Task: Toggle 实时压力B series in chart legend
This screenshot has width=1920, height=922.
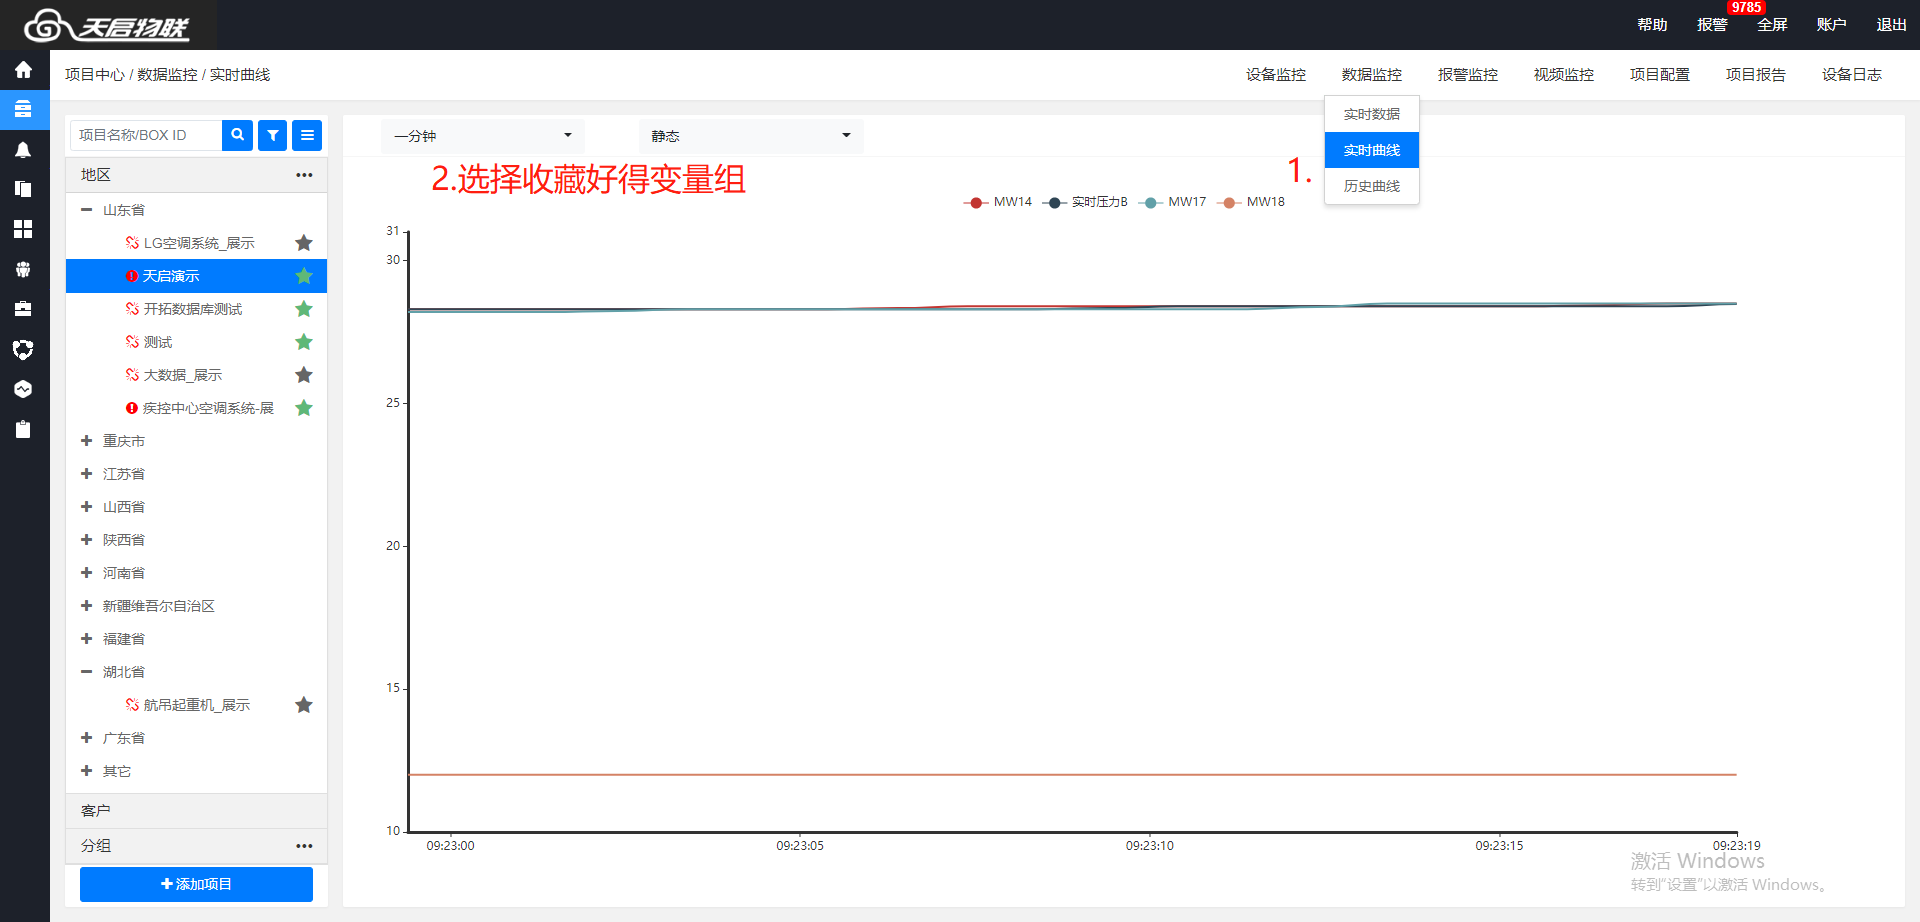Action: tap(1085, 202)
